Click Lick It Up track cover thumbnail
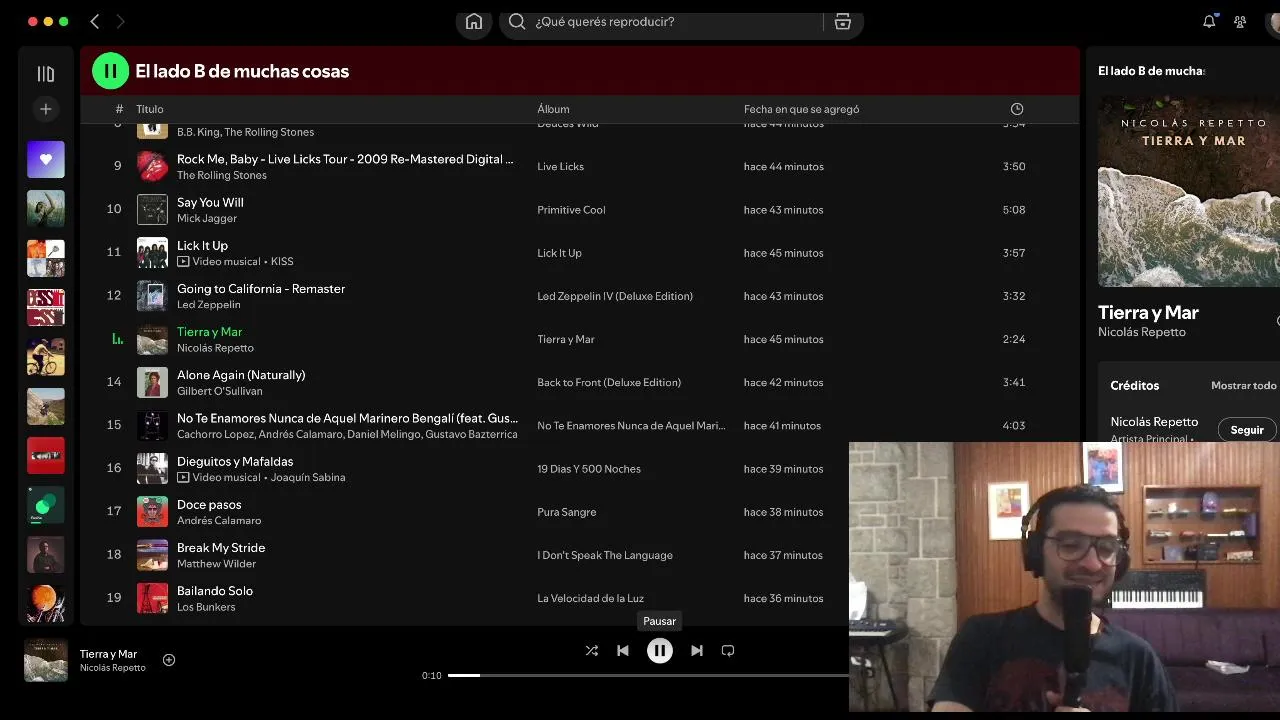Image resolution: width=1280 pixels, height=720 pixels. (x=152, y=253)
